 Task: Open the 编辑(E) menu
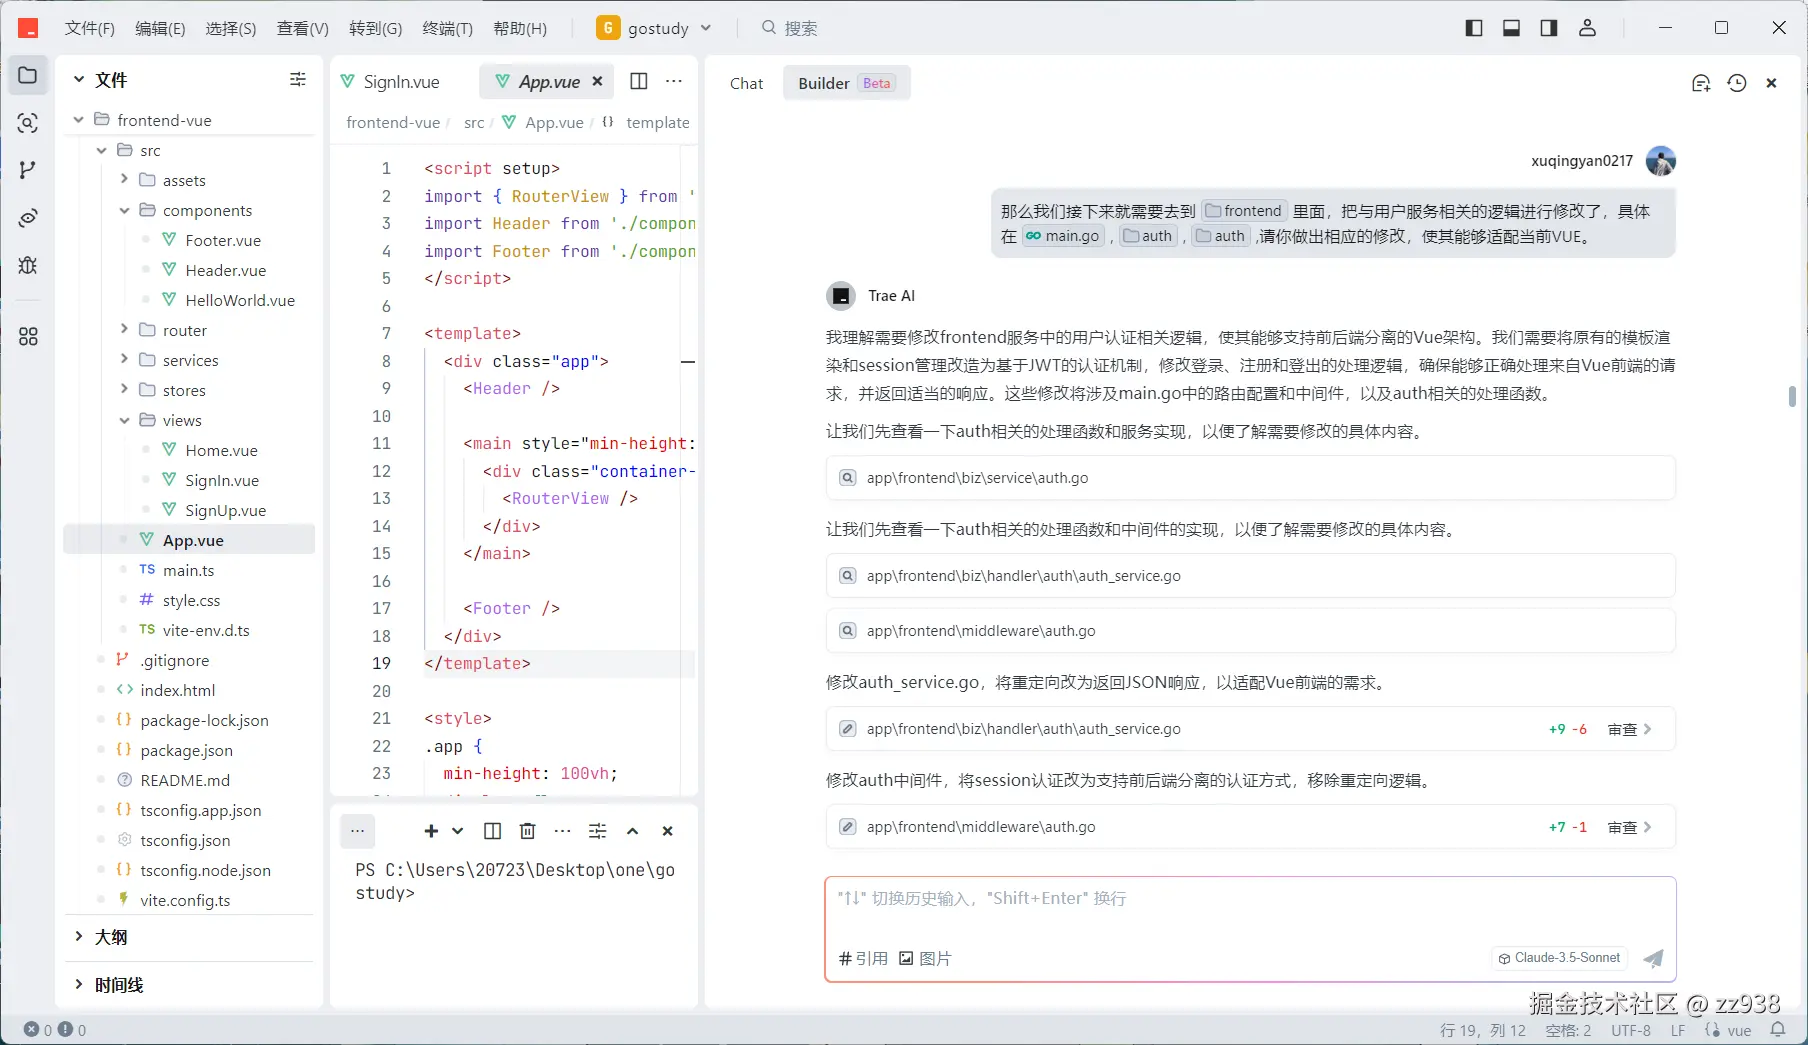(160, 28)
